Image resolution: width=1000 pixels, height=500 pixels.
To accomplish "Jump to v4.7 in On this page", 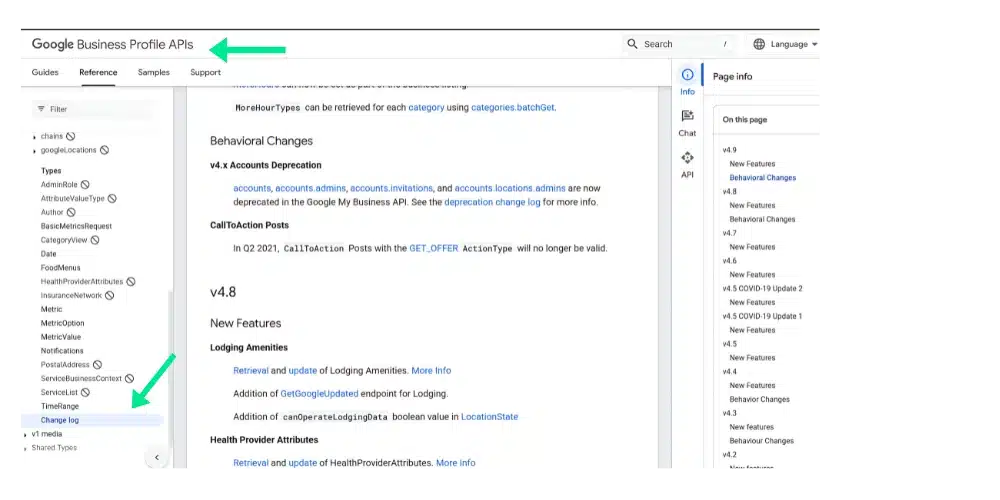I will tap(729, 233).
